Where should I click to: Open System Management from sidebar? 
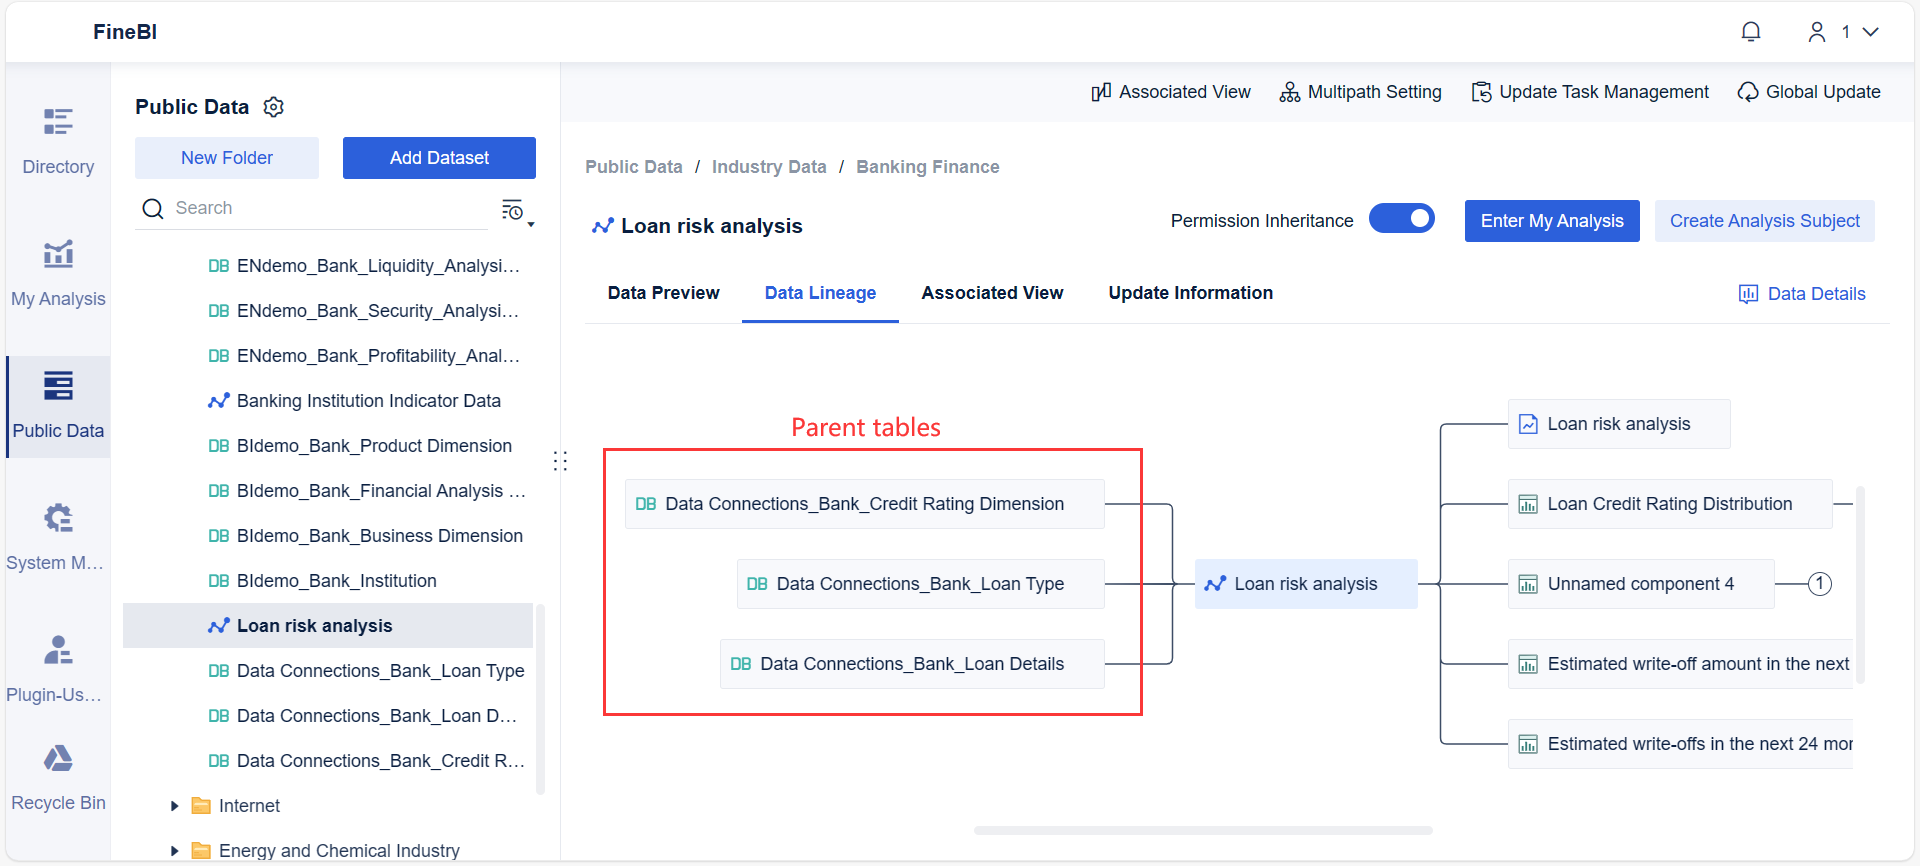click(58, 537)
